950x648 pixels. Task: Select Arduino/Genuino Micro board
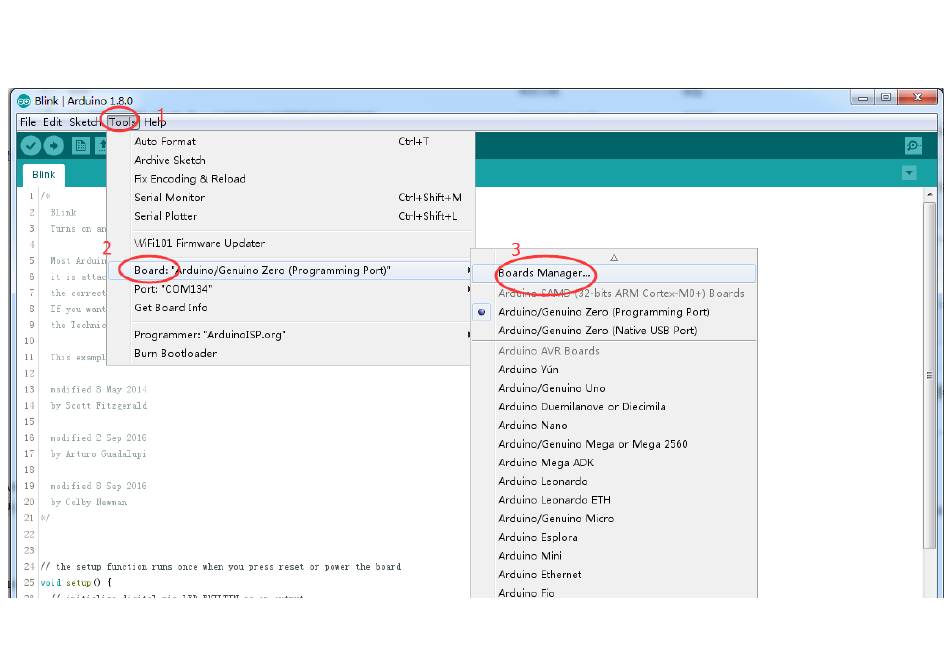pyautogui.click(x=614, y=518)
